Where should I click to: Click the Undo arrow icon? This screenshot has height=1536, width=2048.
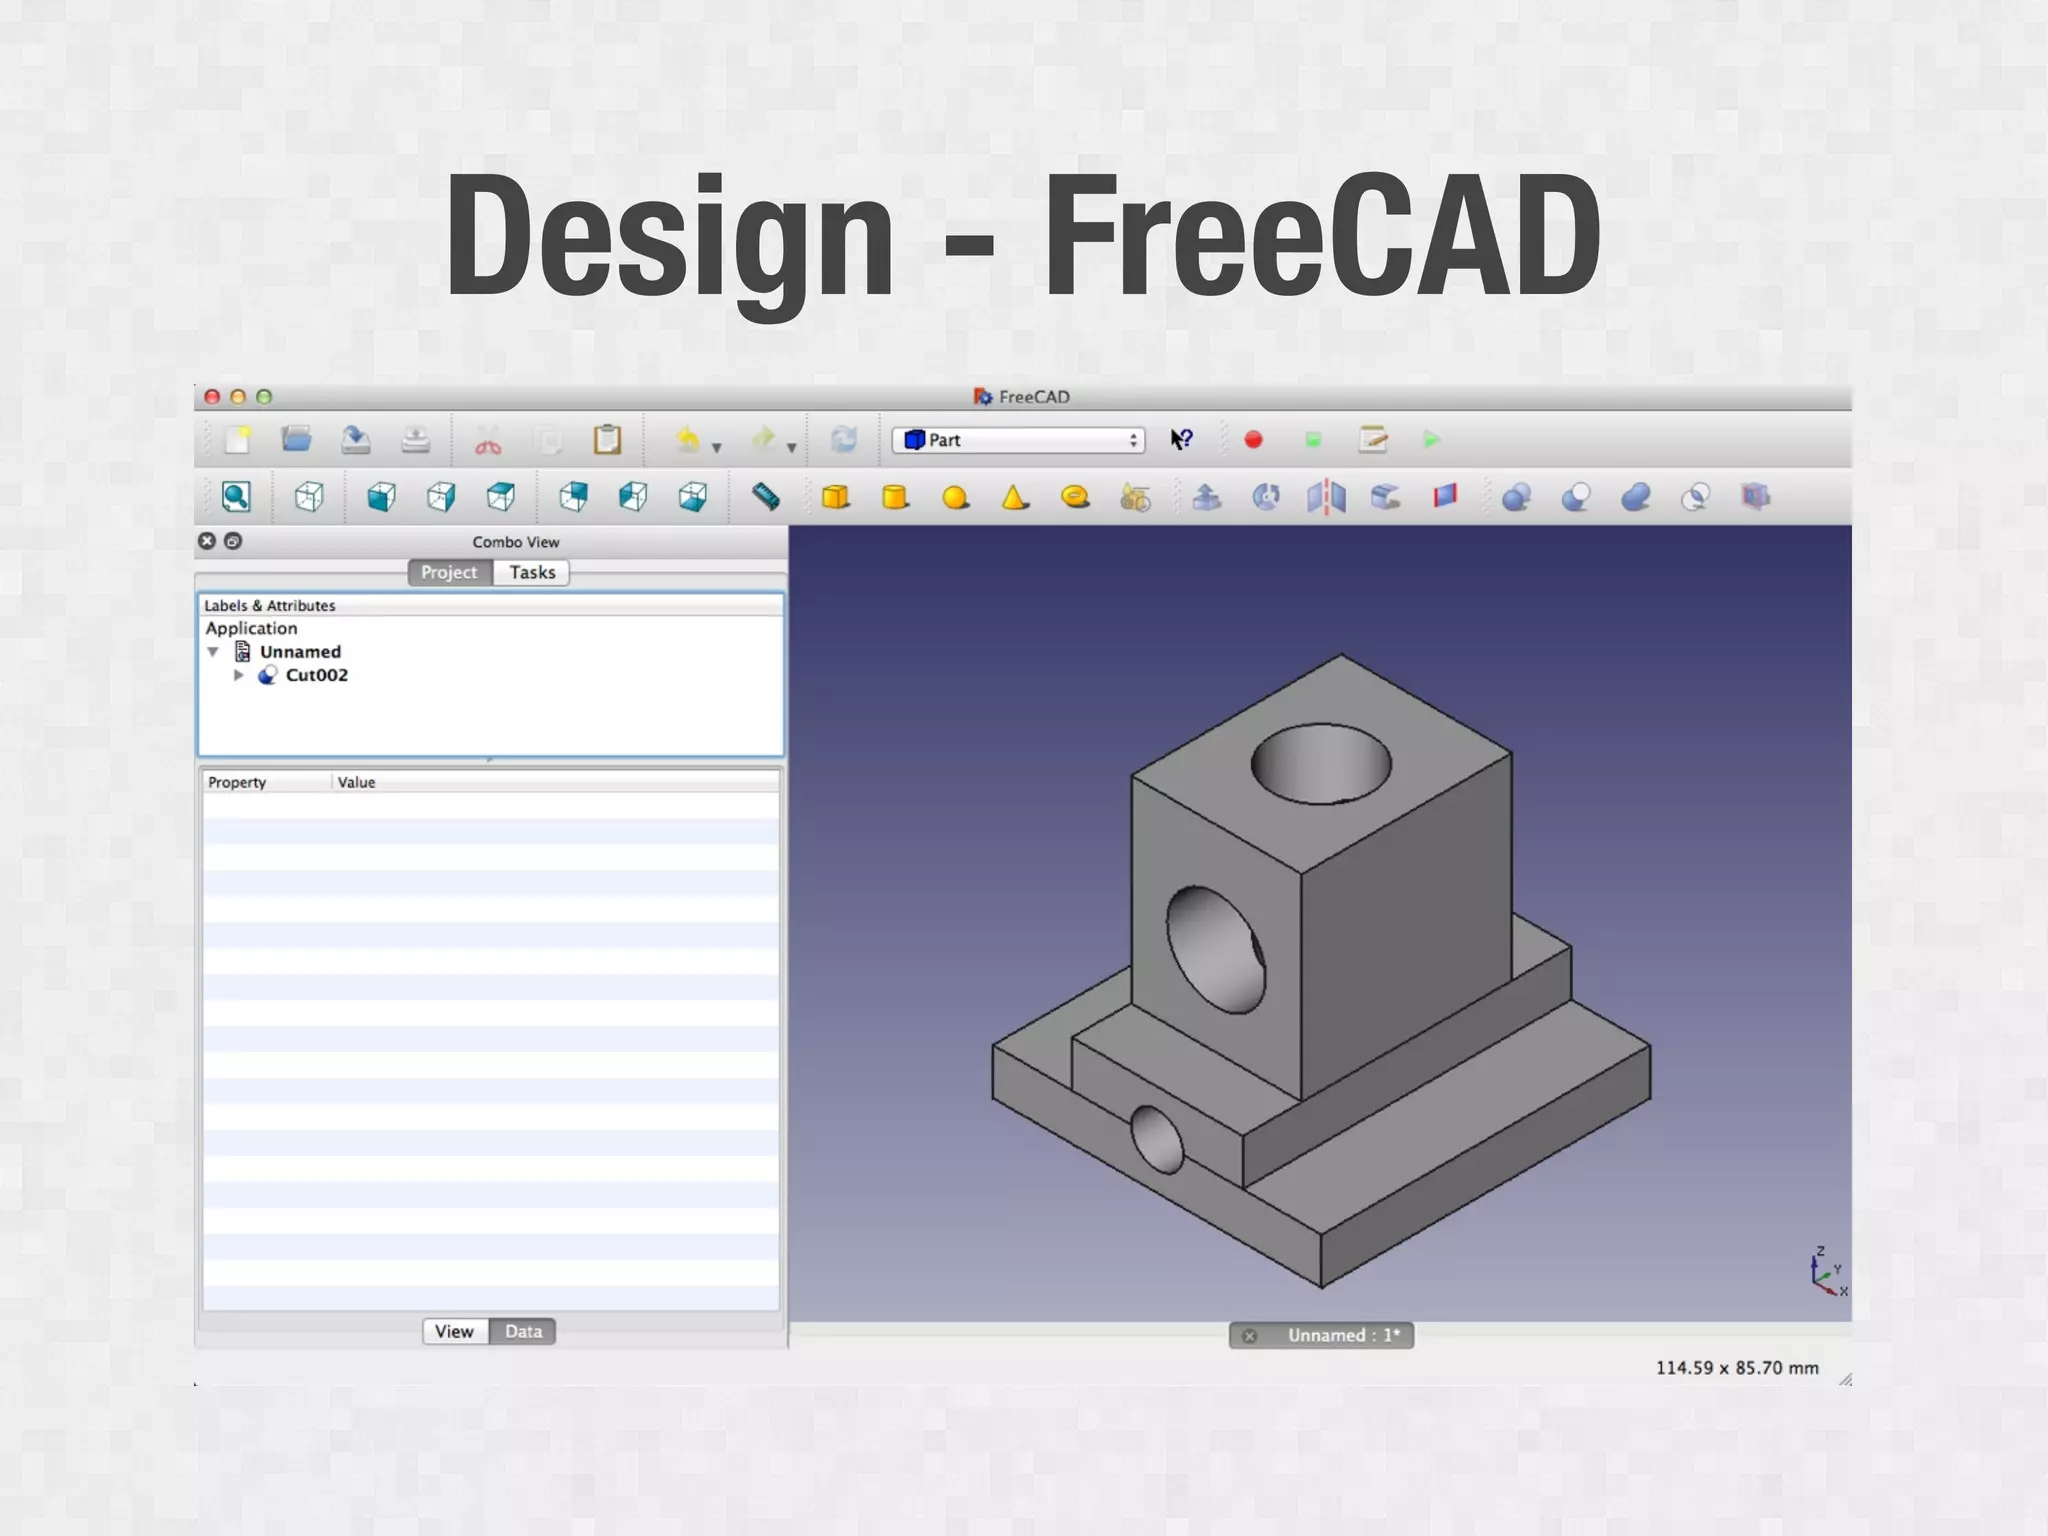pos(688,440)
